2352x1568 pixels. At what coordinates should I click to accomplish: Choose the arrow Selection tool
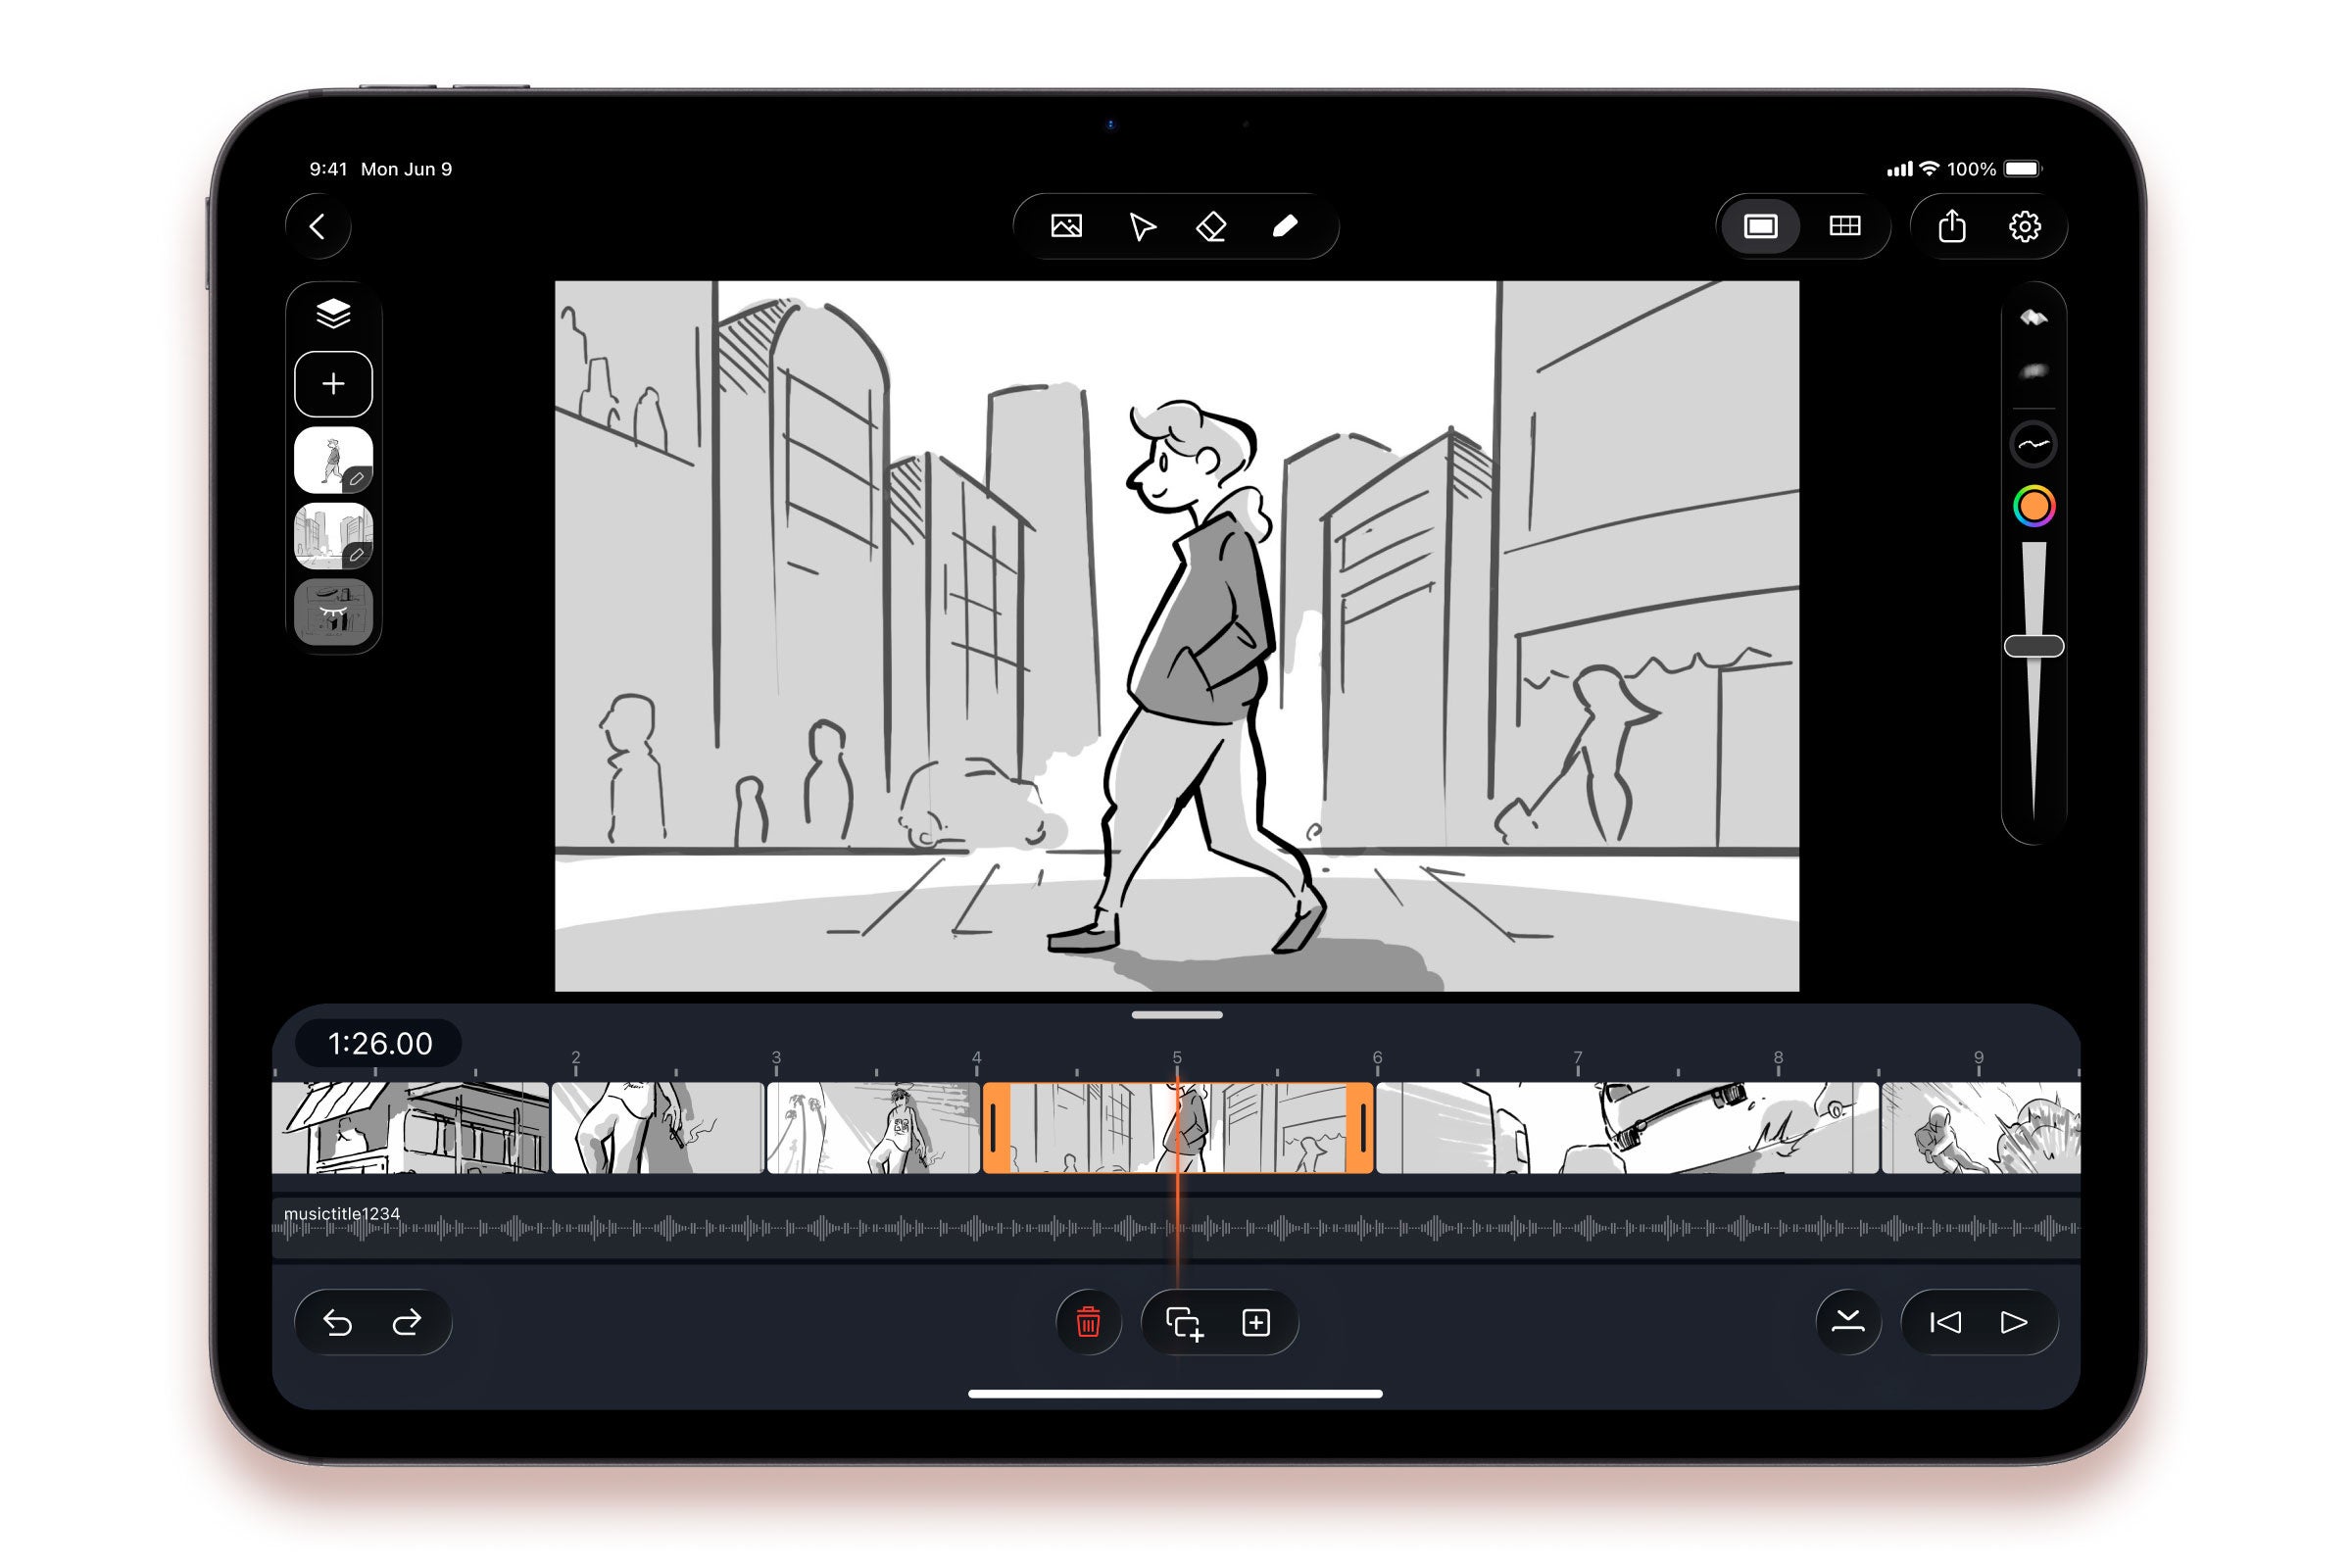pos(1141,227)
